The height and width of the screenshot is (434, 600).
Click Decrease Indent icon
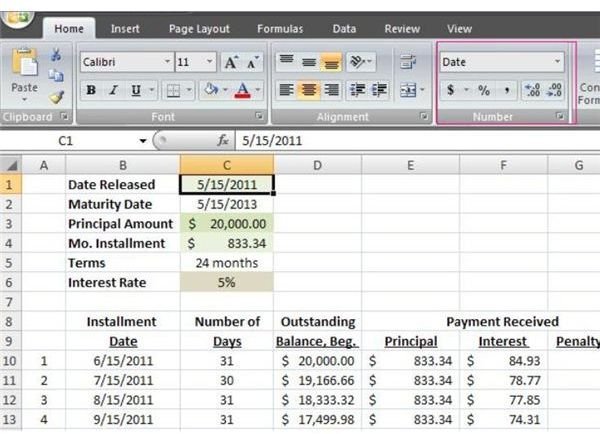pyautogui.click(x=357, y=90)
